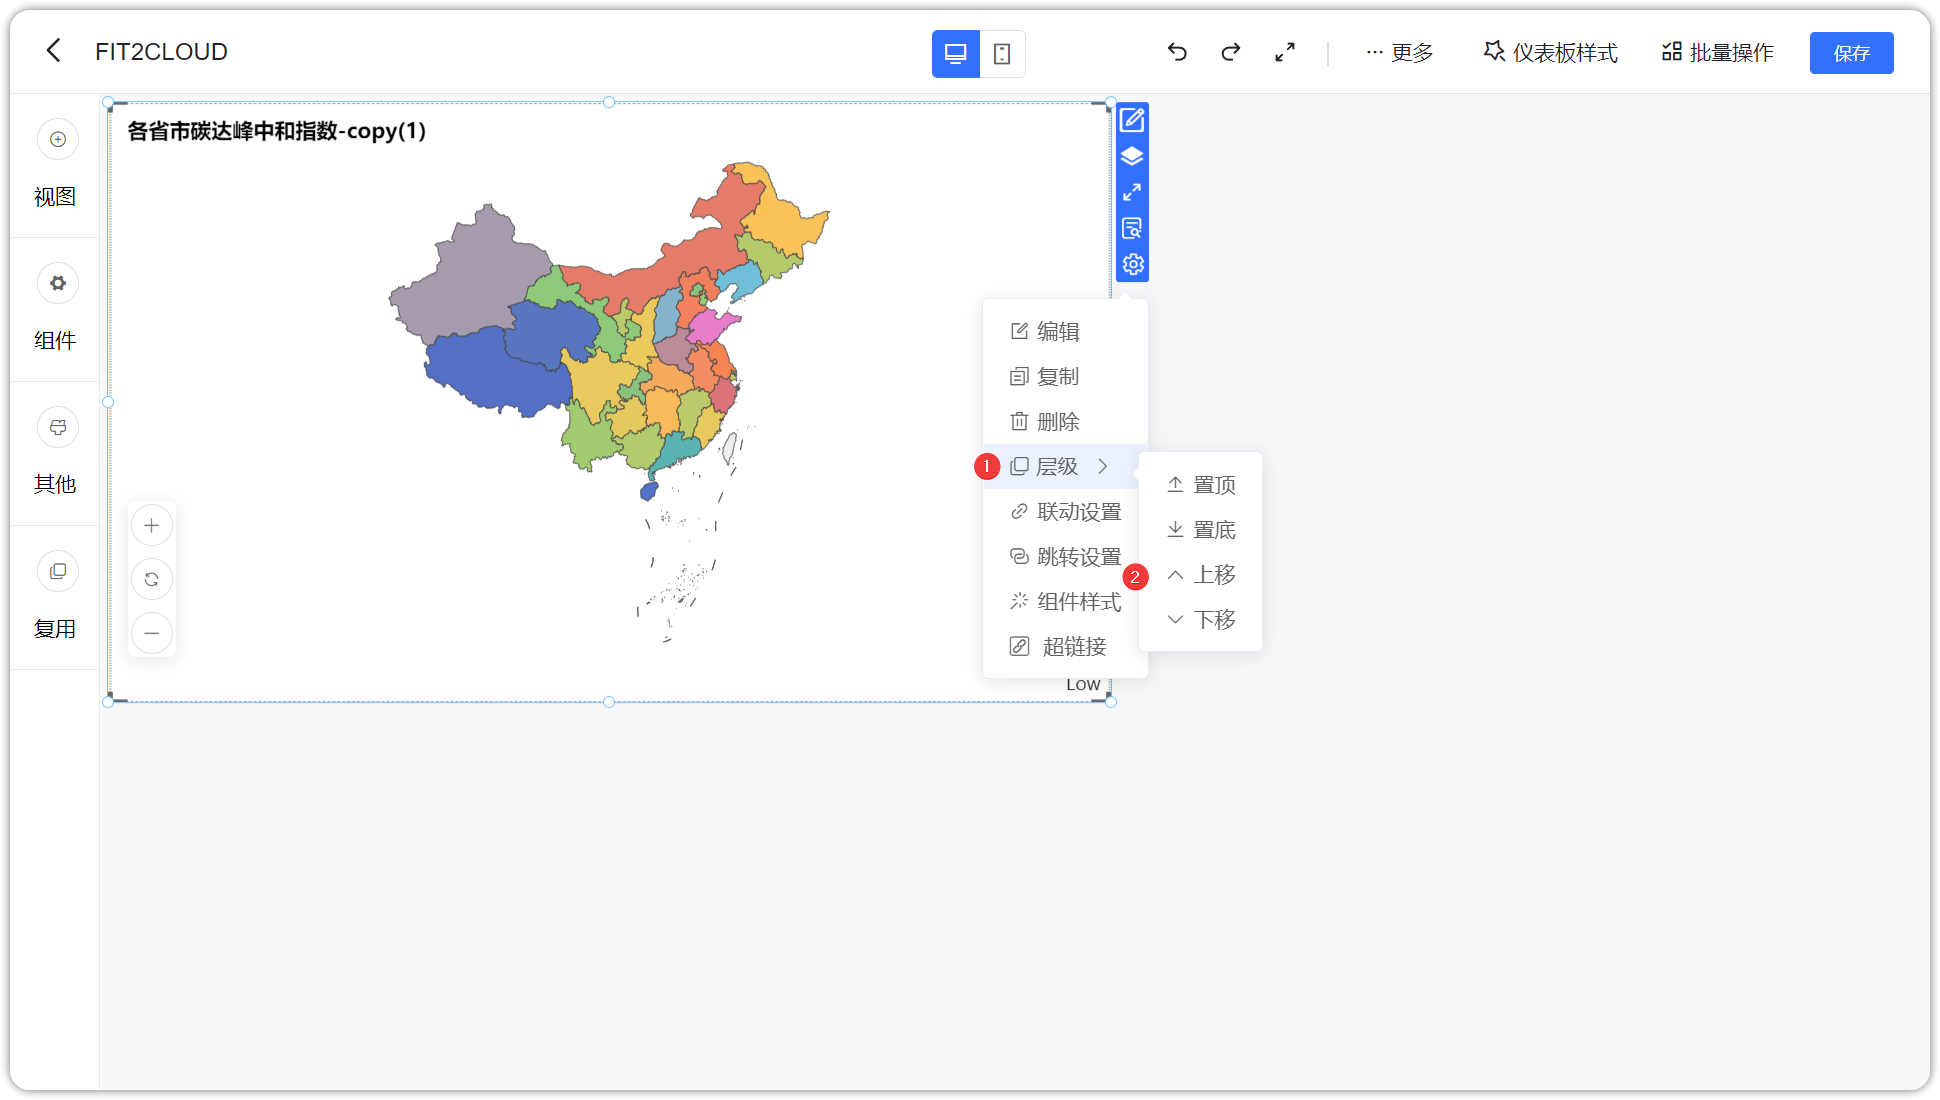Select 编辑 in context menu
Image resolution: width=1940 pixels, height=1100 pixels.
tap(1065, 332)
